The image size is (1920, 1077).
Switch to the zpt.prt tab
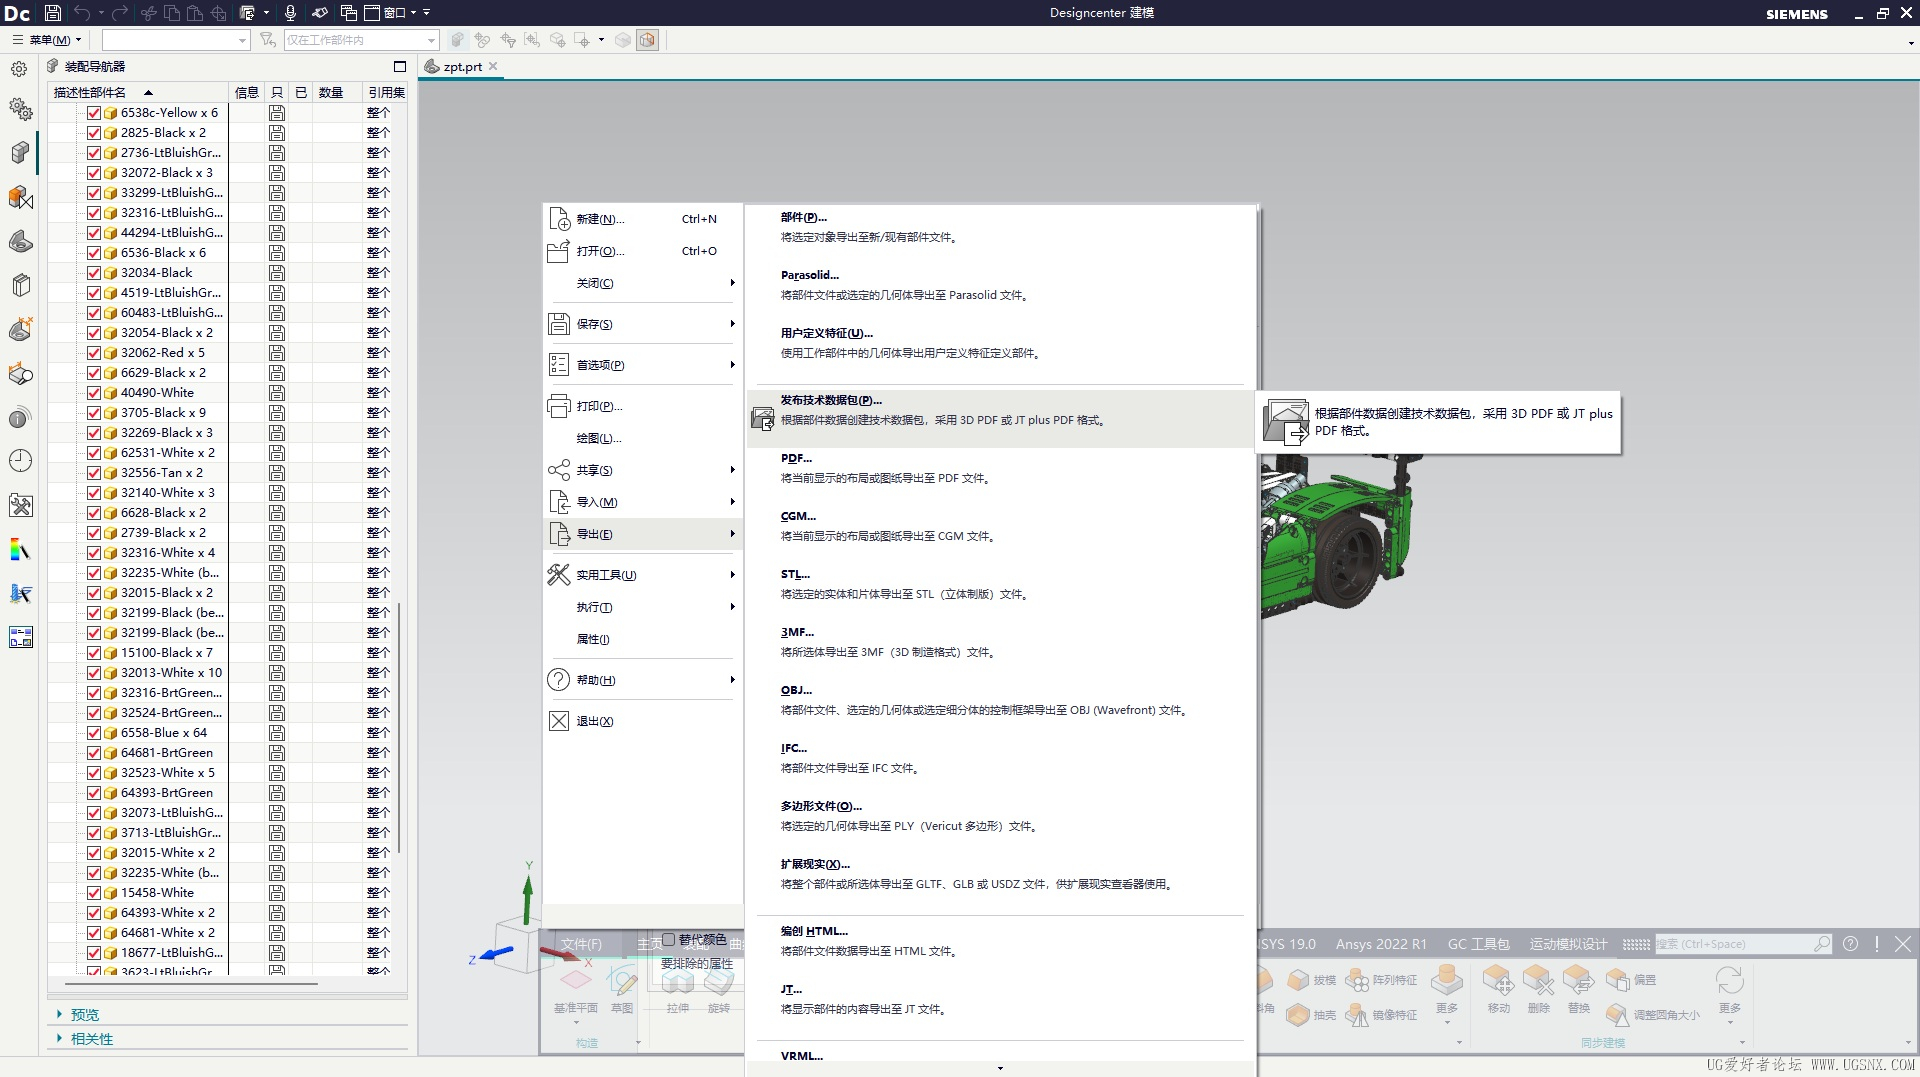(462, 67)
